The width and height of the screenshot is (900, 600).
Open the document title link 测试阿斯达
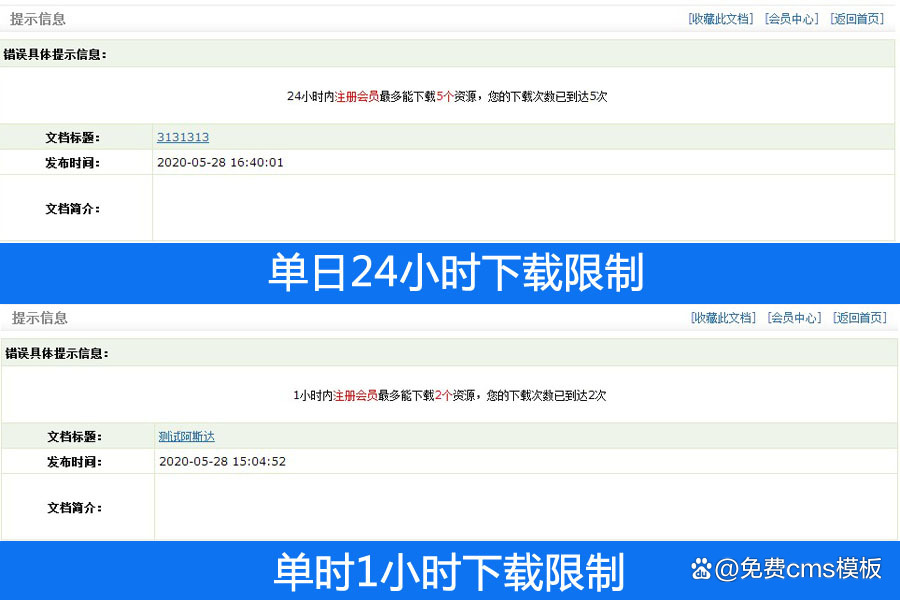[x=187, y=436]
